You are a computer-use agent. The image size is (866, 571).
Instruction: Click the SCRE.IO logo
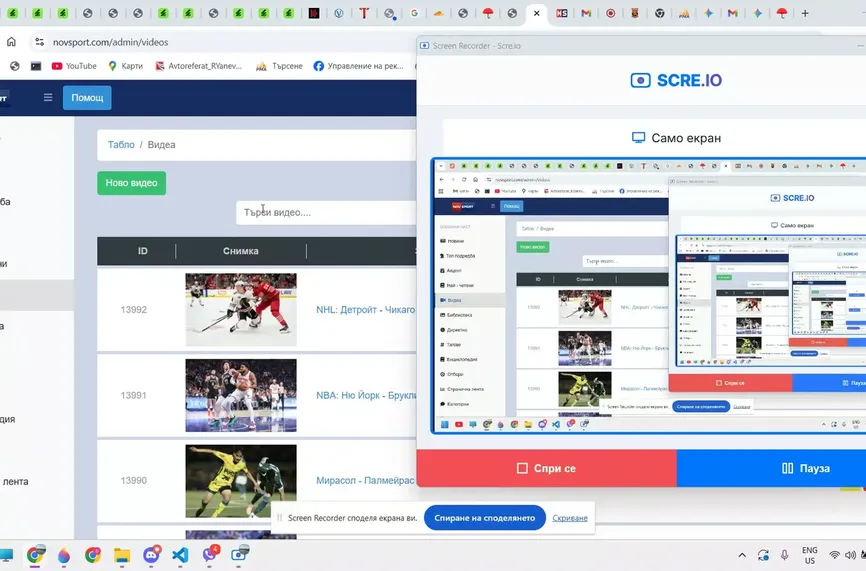tap(676, 81)
